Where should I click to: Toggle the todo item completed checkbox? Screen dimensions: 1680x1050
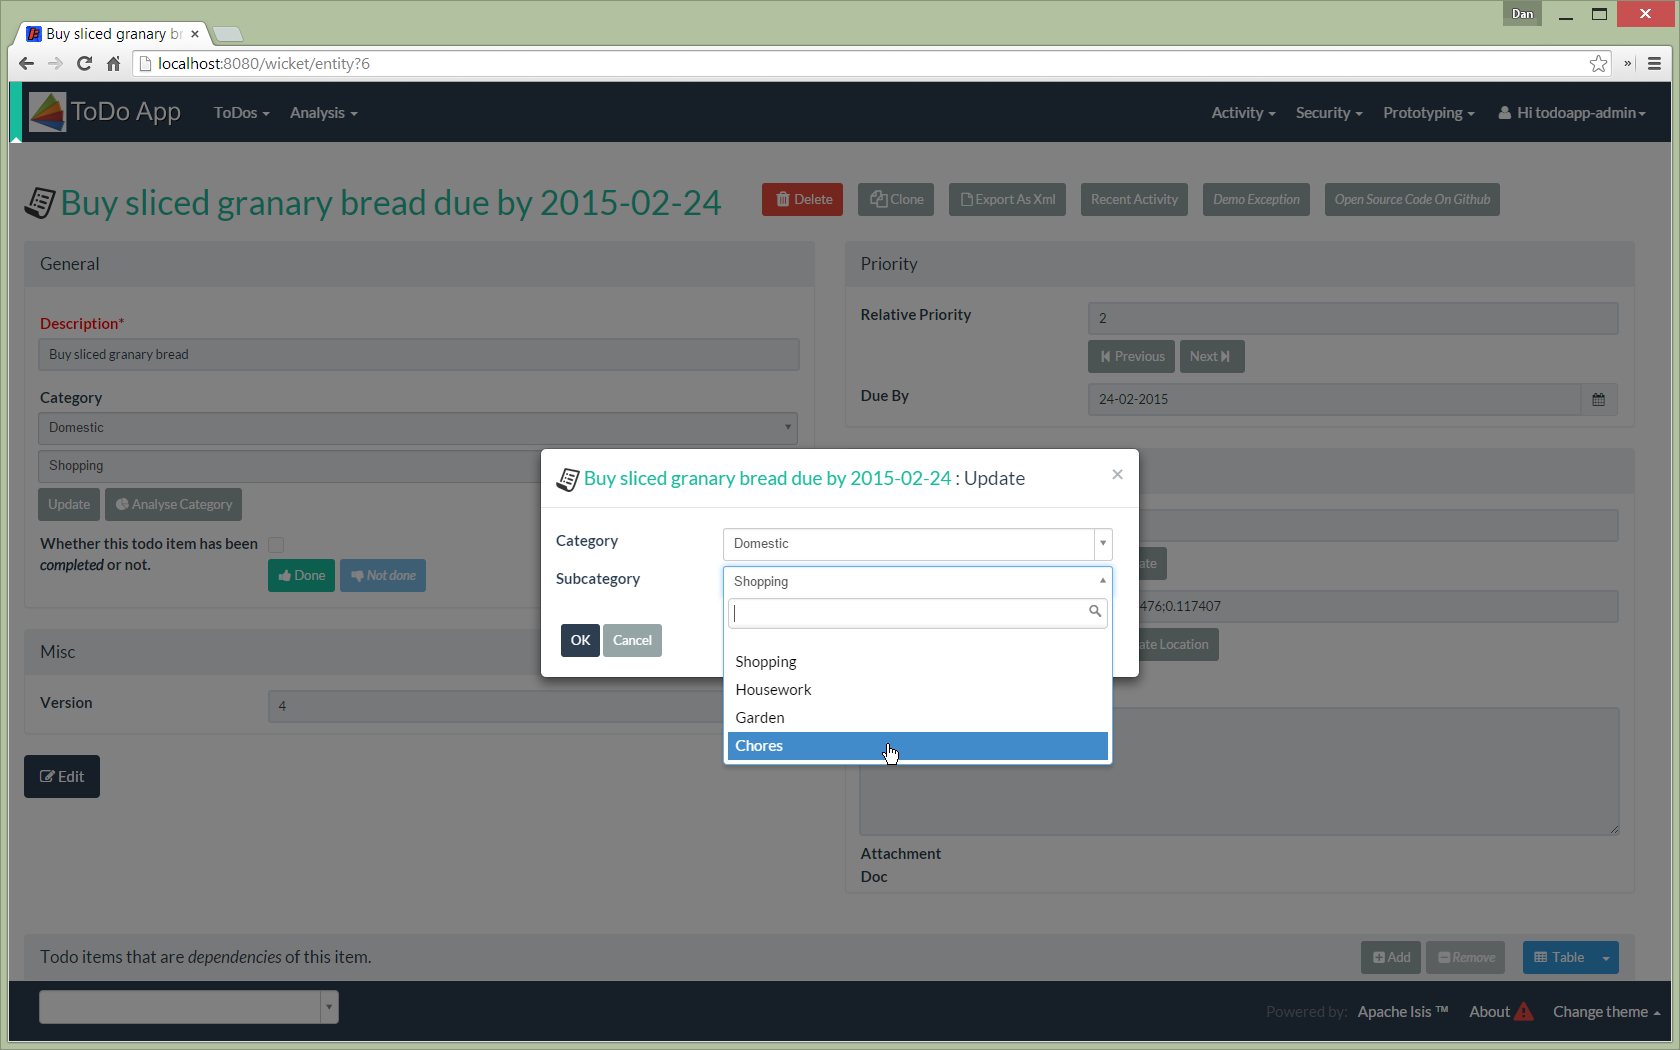tap(276, 545)
